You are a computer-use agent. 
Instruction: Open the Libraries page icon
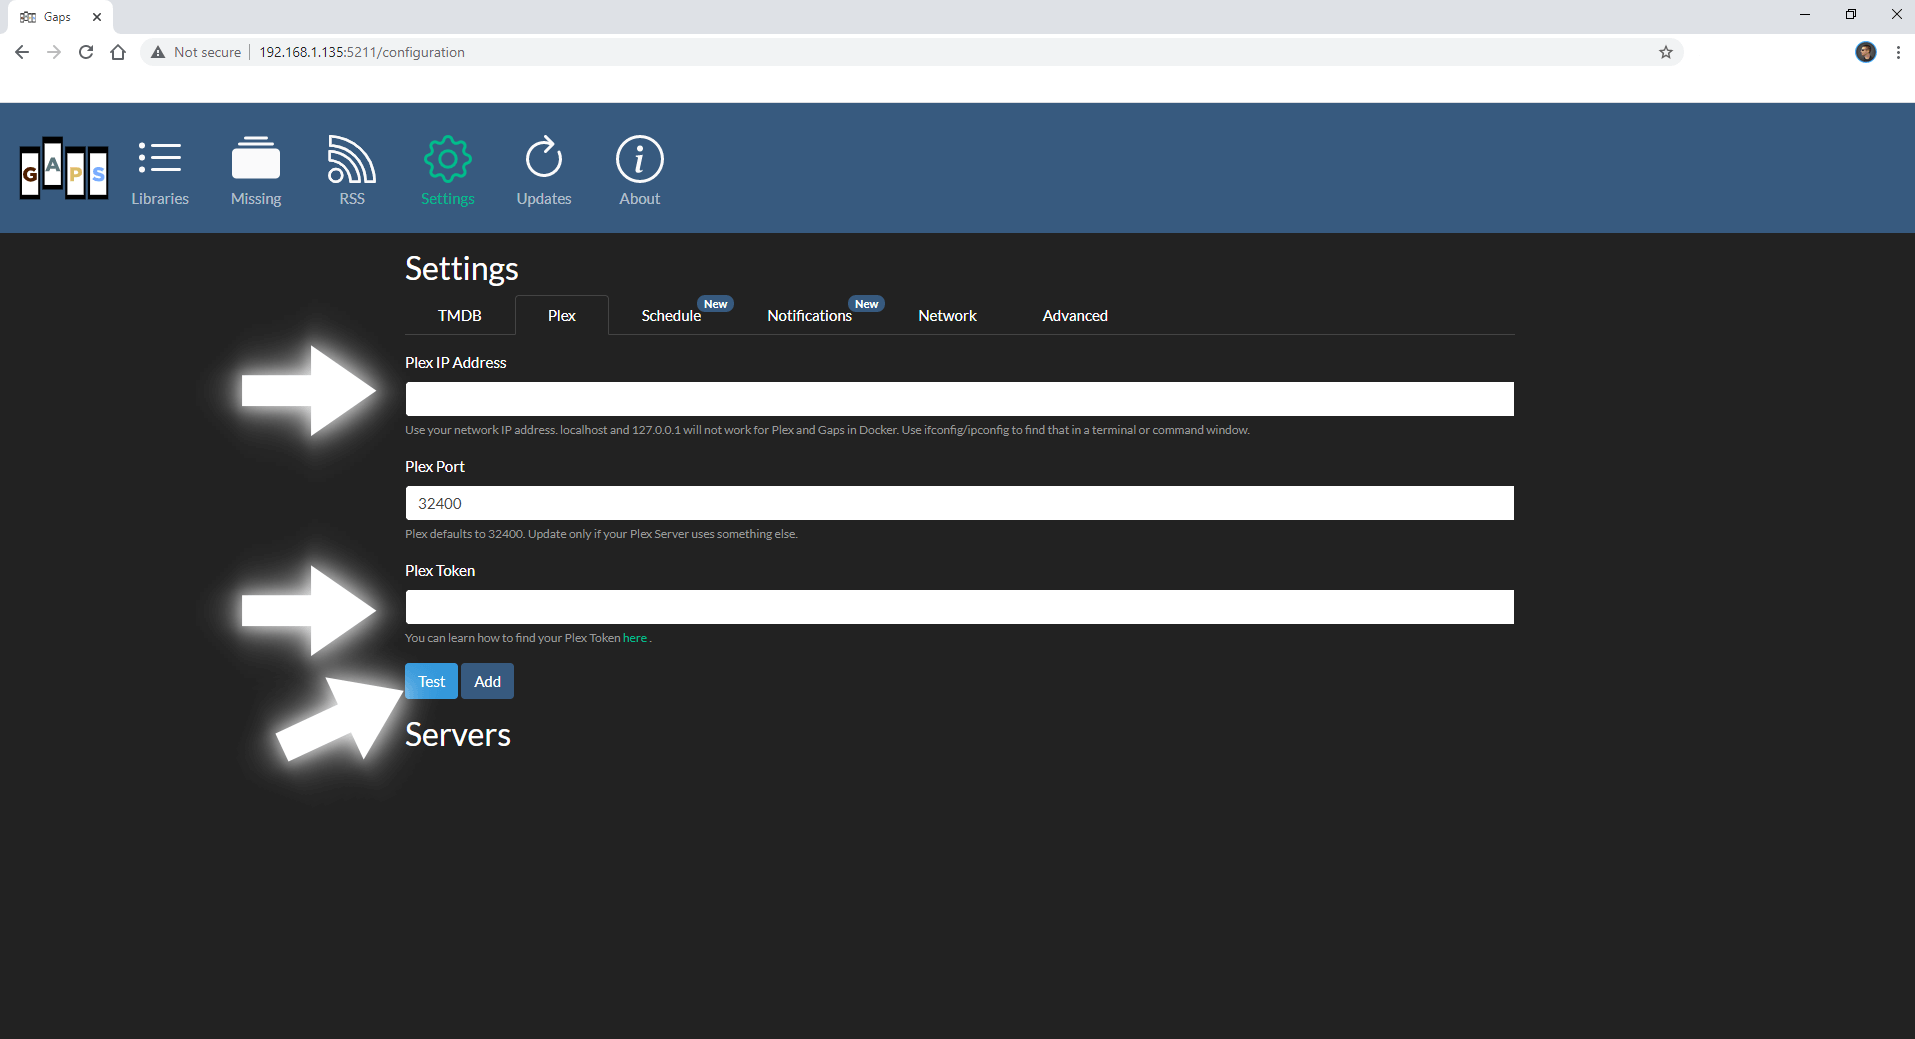[x=160, y=158]
